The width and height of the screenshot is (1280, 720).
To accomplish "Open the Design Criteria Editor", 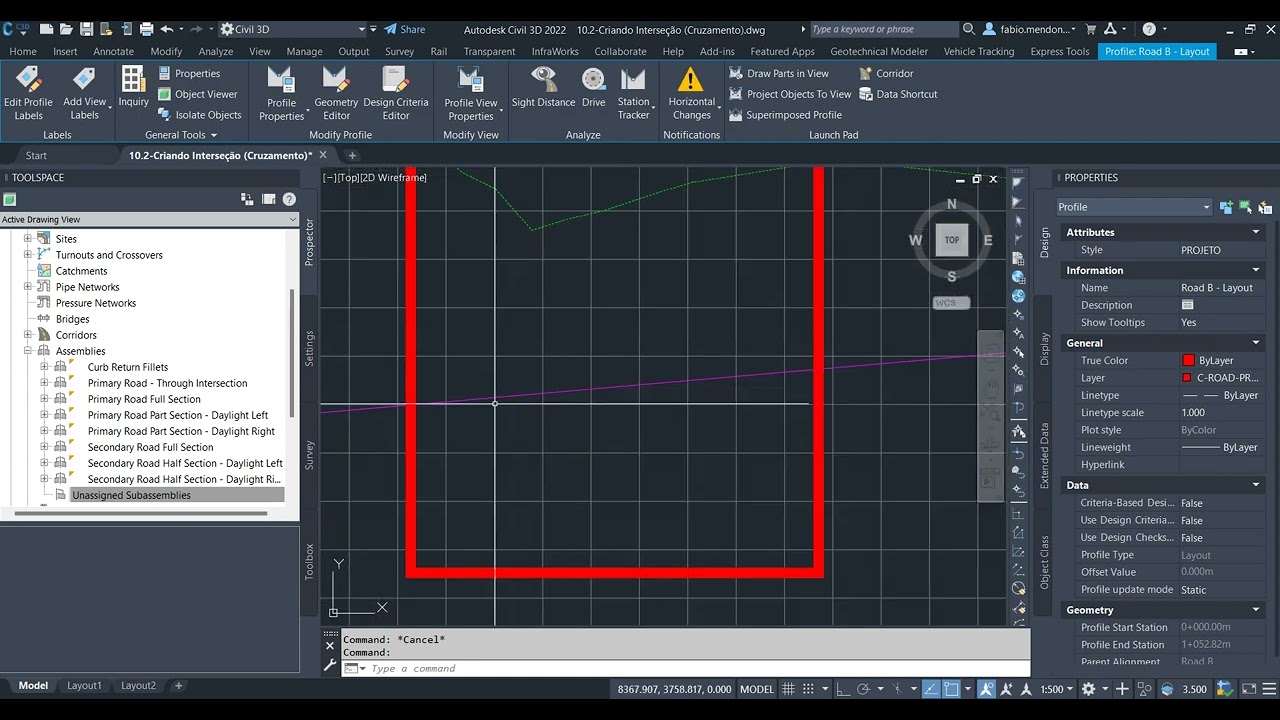I will 396,94.
